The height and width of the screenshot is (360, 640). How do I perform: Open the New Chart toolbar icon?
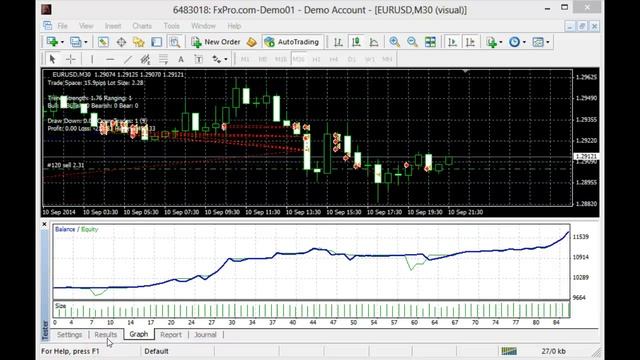tap(52, 42)
